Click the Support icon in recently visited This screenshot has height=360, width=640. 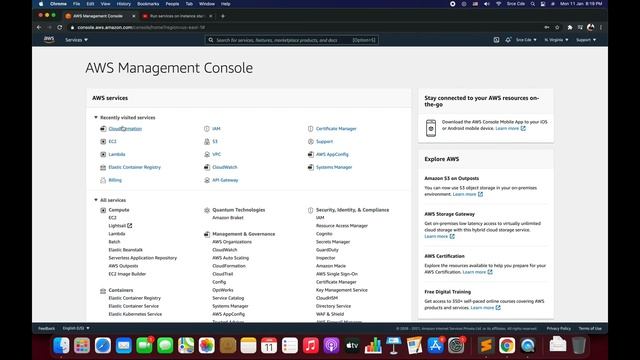coord(310,142)
